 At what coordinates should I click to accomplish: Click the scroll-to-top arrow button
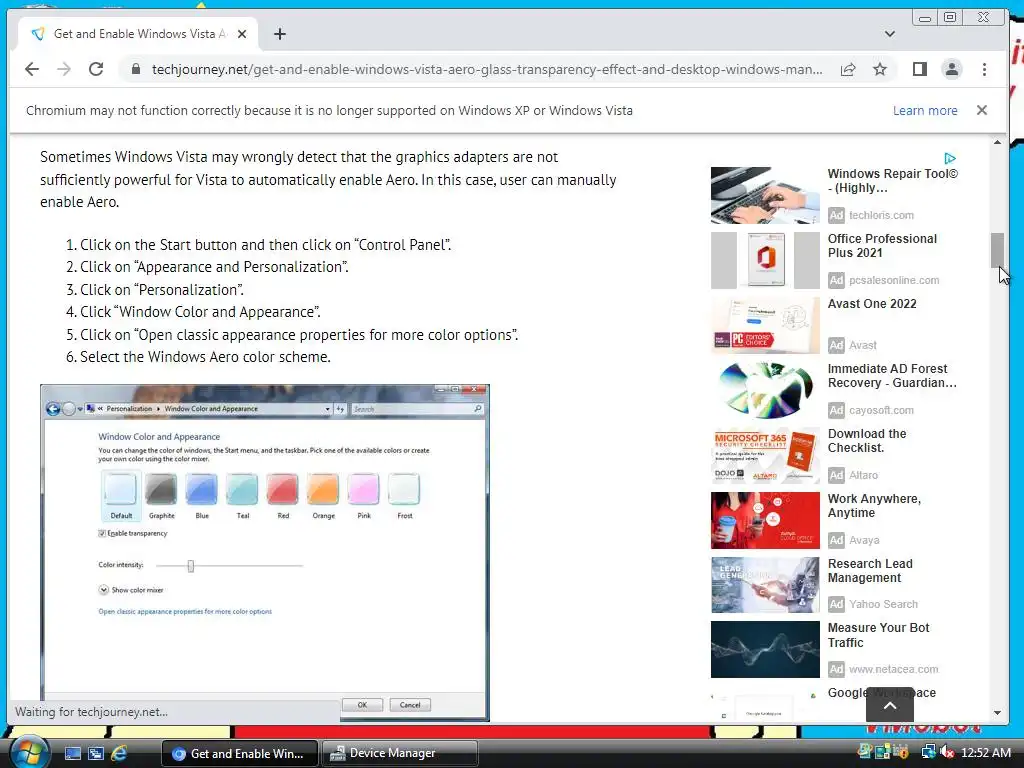(889, 705)
